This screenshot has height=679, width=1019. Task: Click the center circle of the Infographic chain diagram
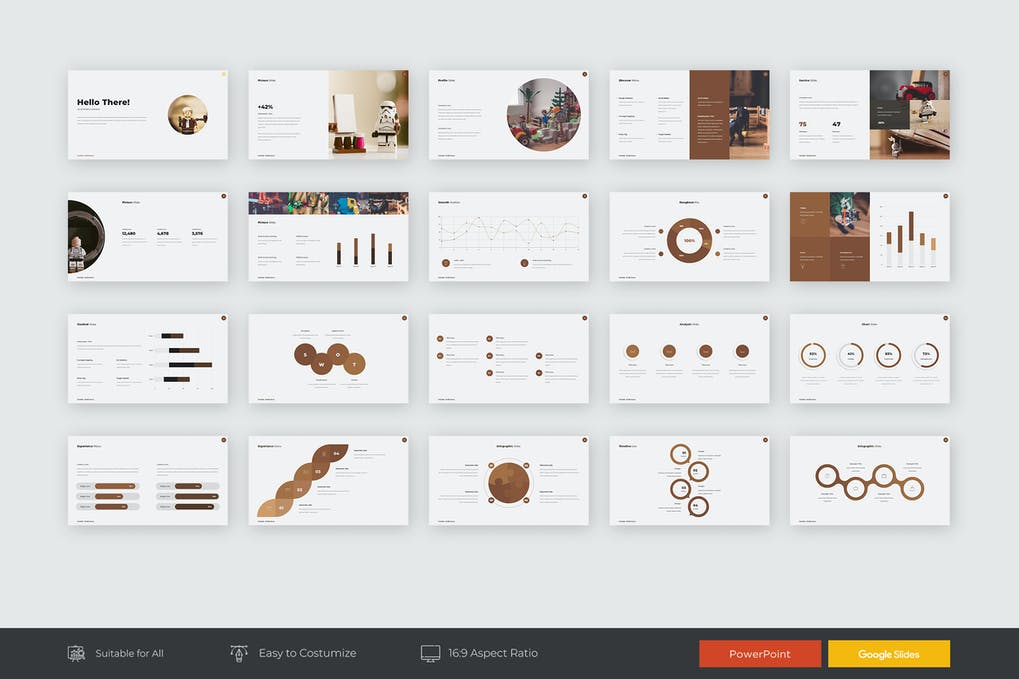(868, 480)
